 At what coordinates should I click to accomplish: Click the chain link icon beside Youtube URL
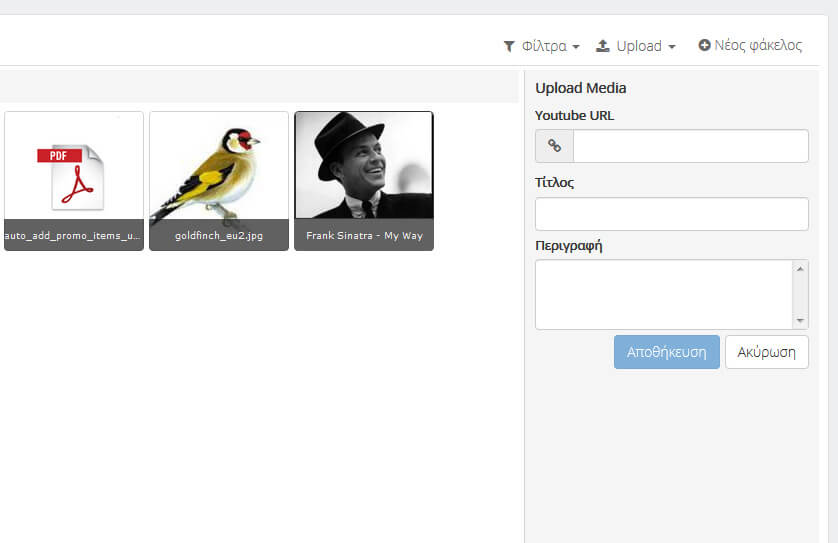pos(554,145)
